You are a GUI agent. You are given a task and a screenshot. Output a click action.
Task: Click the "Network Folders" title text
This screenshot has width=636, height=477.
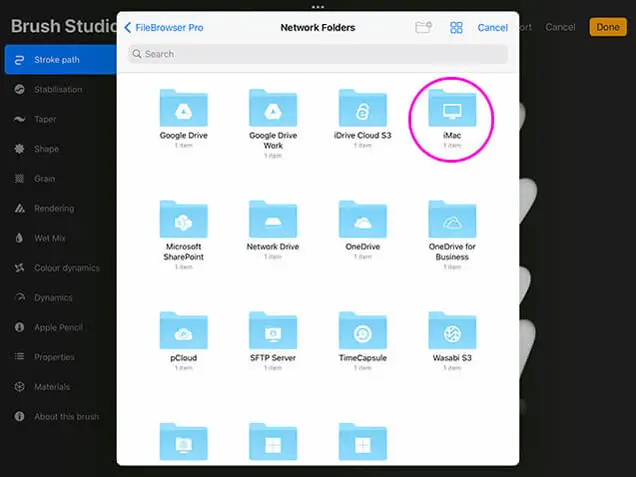(x=318, y=28)
